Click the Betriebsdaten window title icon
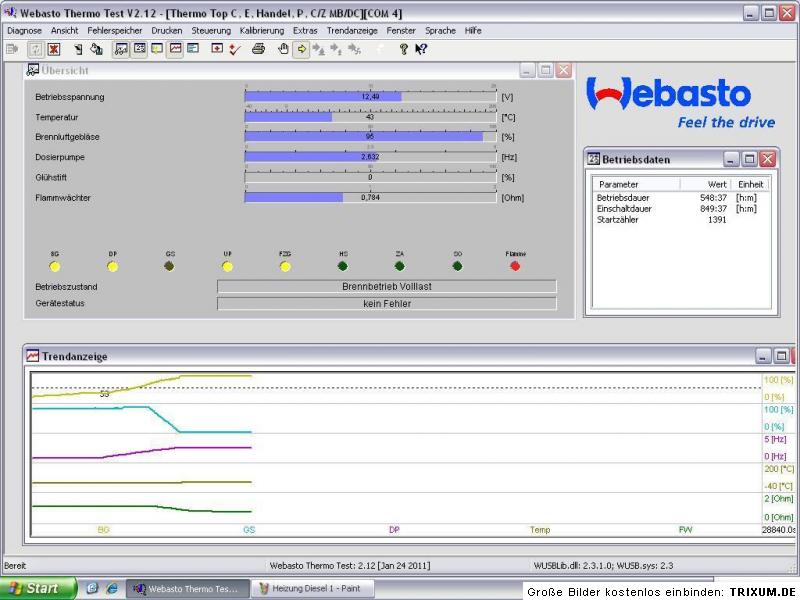800x600 pixels. (593, 159)
